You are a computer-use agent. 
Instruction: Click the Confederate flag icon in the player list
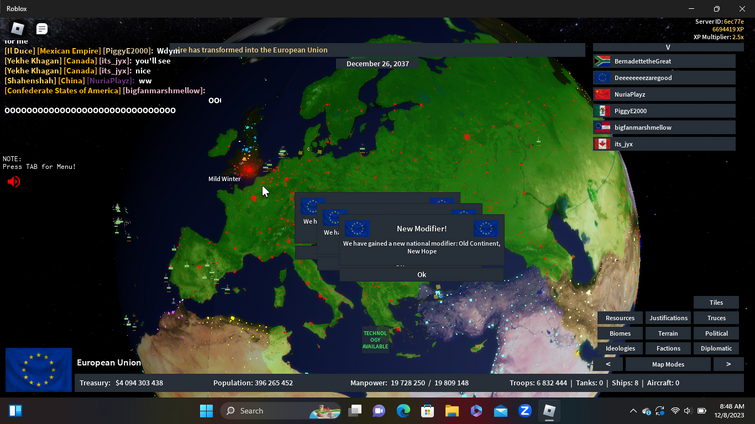tap(602, 128)
